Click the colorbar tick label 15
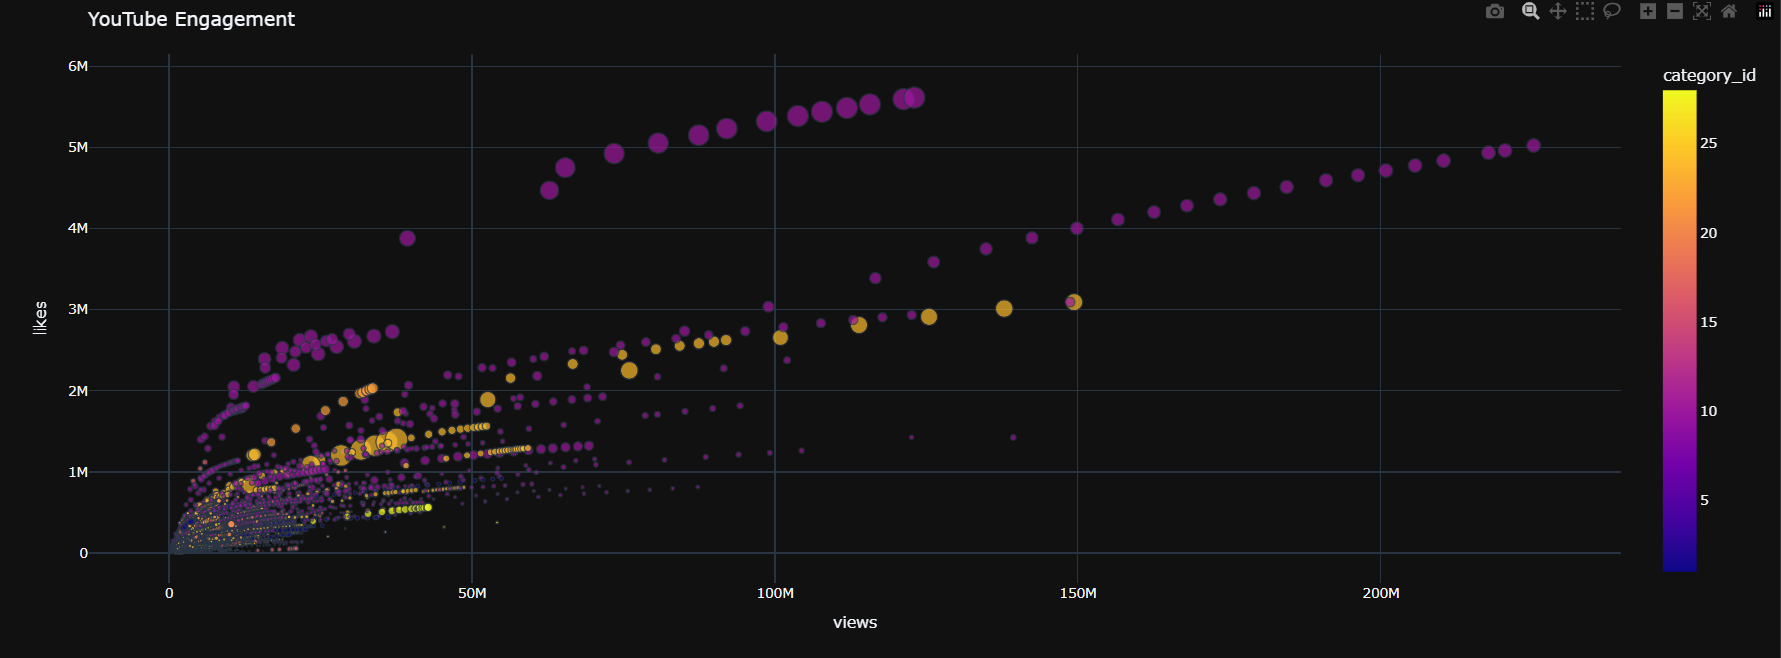This screenshot has width=1781, height=658. 1709,322
